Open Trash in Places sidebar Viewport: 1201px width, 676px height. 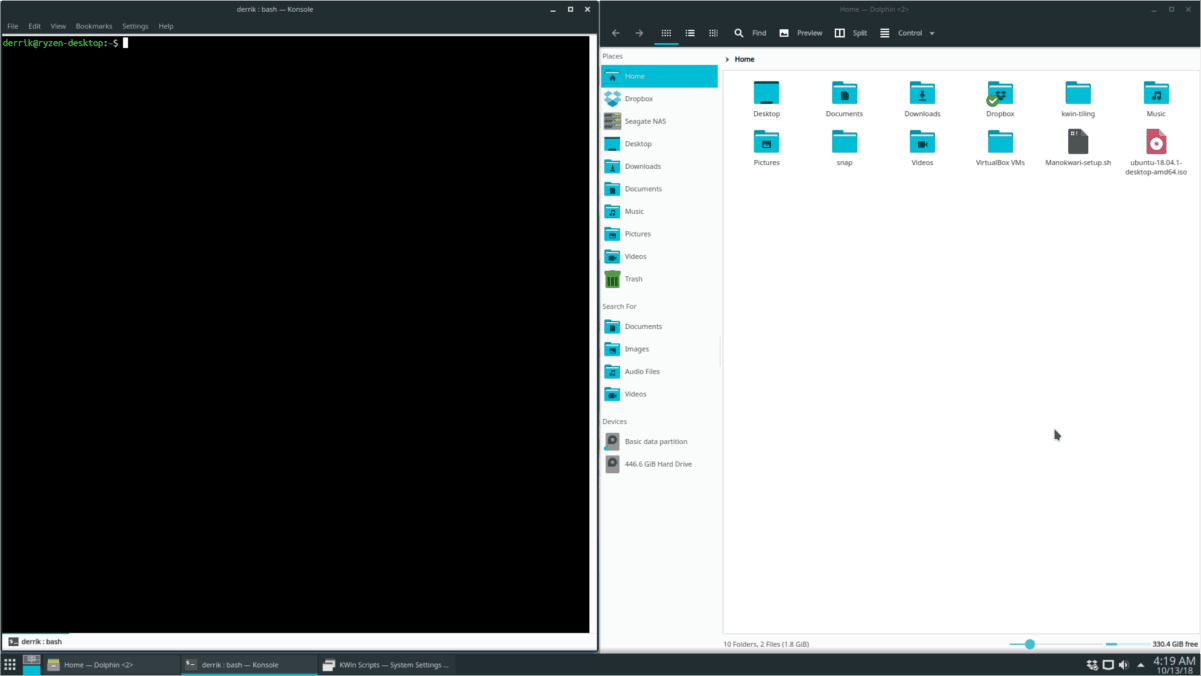pos(660,279)
